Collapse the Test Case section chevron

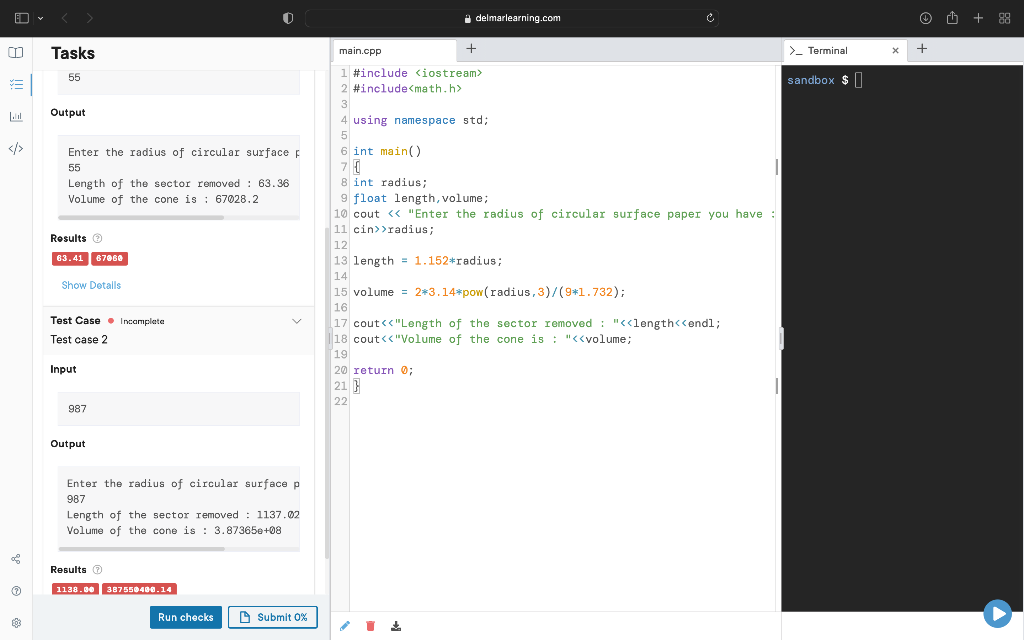296,320
